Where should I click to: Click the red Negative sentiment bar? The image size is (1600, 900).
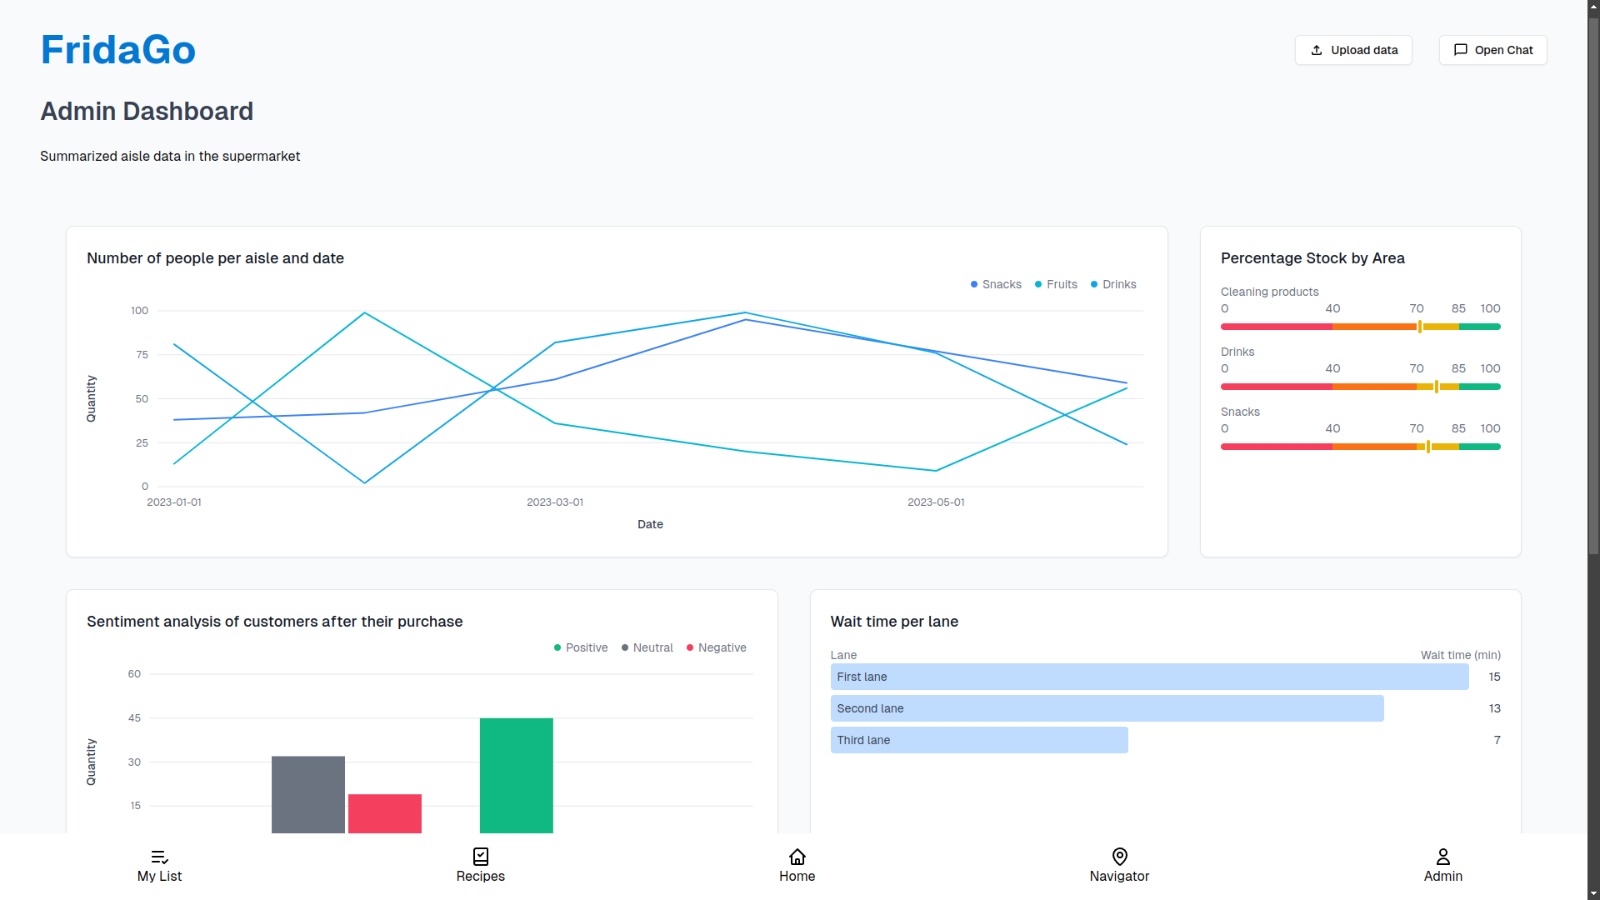pos(385,814)
